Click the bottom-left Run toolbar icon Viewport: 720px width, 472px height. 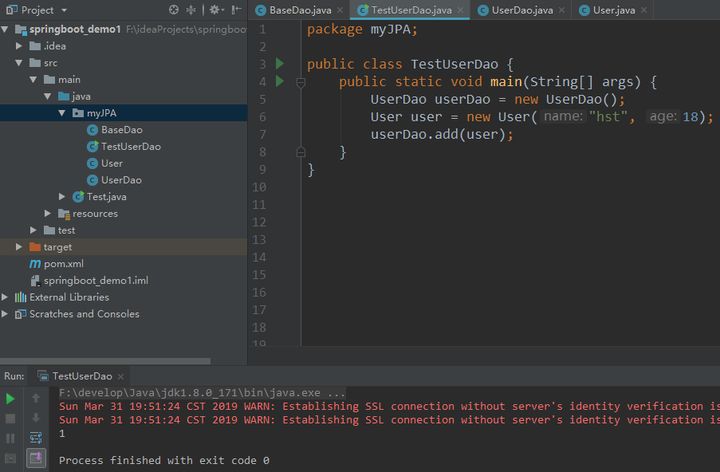click(10, 458)
